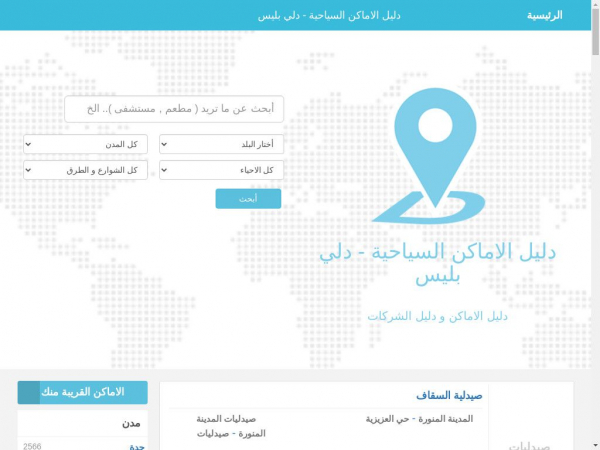Image resolution: width=600 pixels, height=450 pixels.
Task: Click the large site heading text
Action: (437, 264)
